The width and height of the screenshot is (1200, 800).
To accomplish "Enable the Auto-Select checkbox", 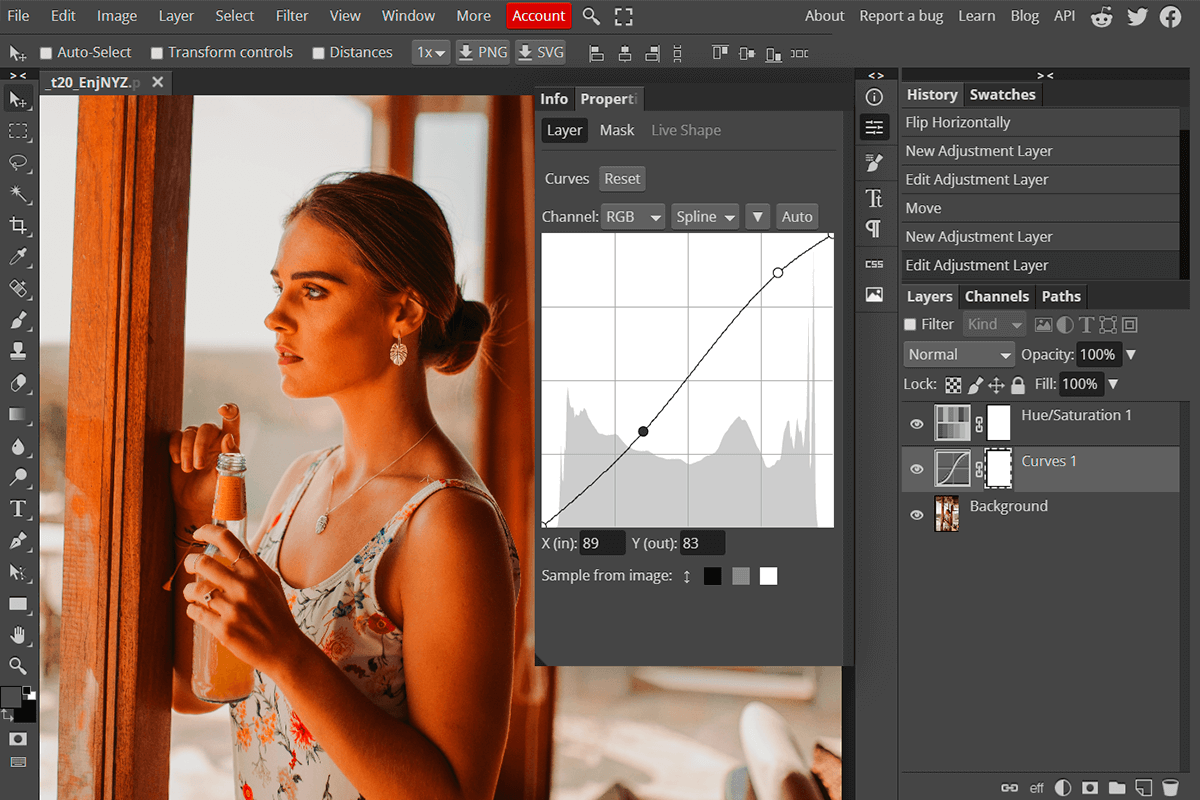I will (44, 52).
